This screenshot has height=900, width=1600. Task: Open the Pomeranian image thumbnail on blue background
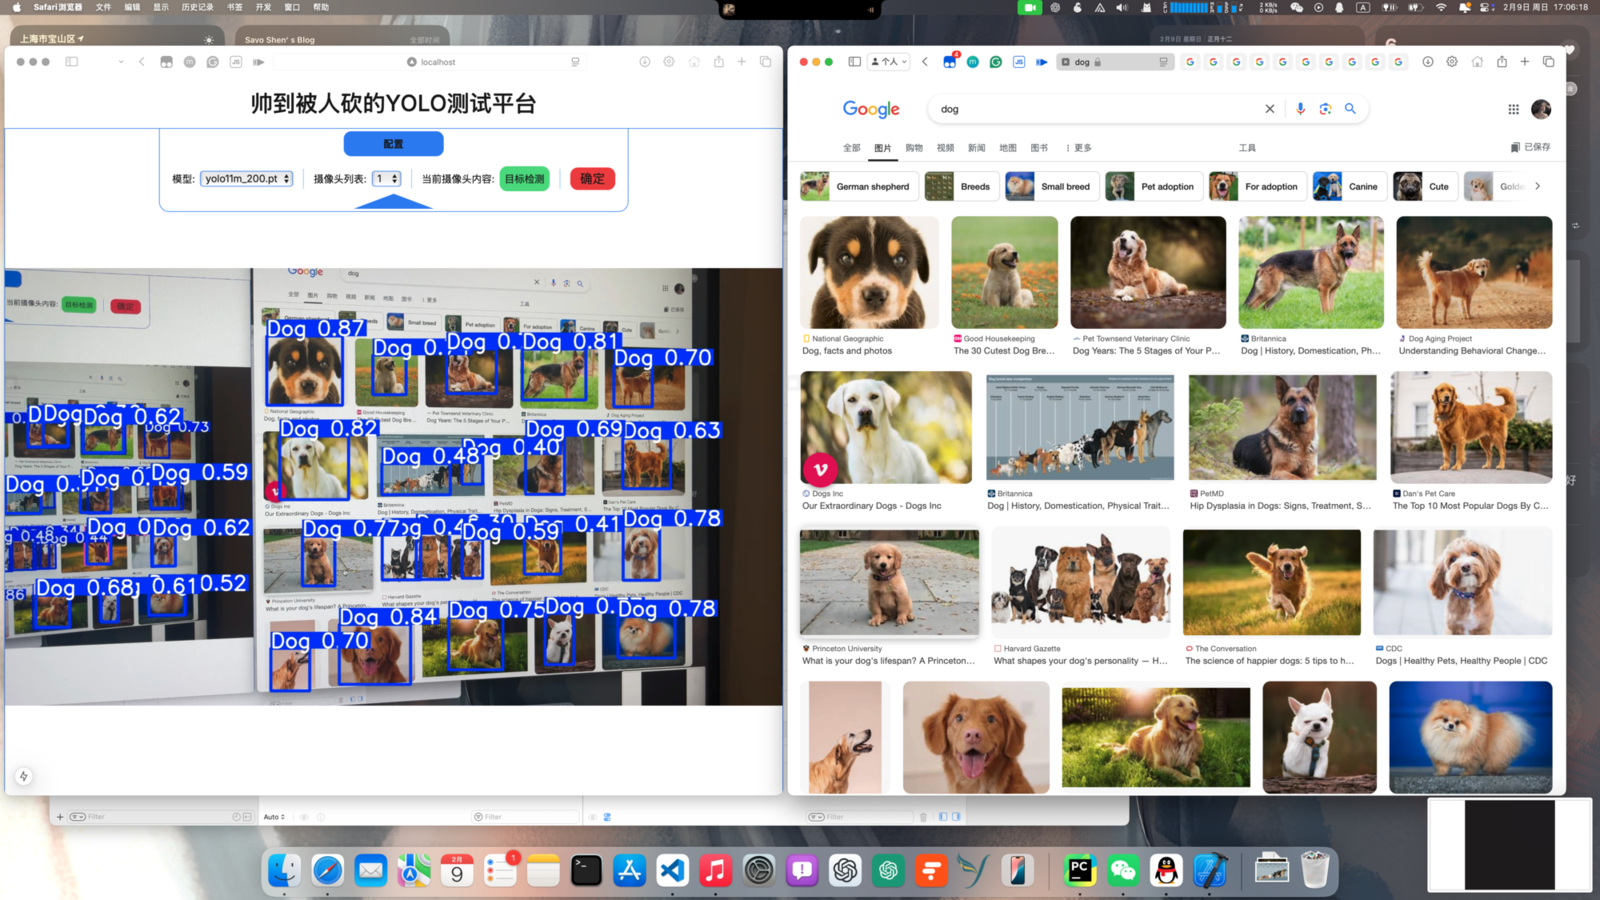tap(1470, 737)
